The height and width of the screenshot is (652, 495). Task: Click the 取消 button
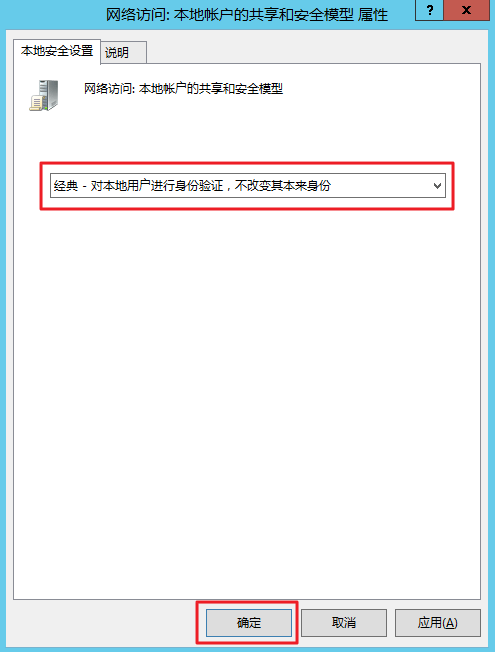pyautogui.click(x=344, y=622)
